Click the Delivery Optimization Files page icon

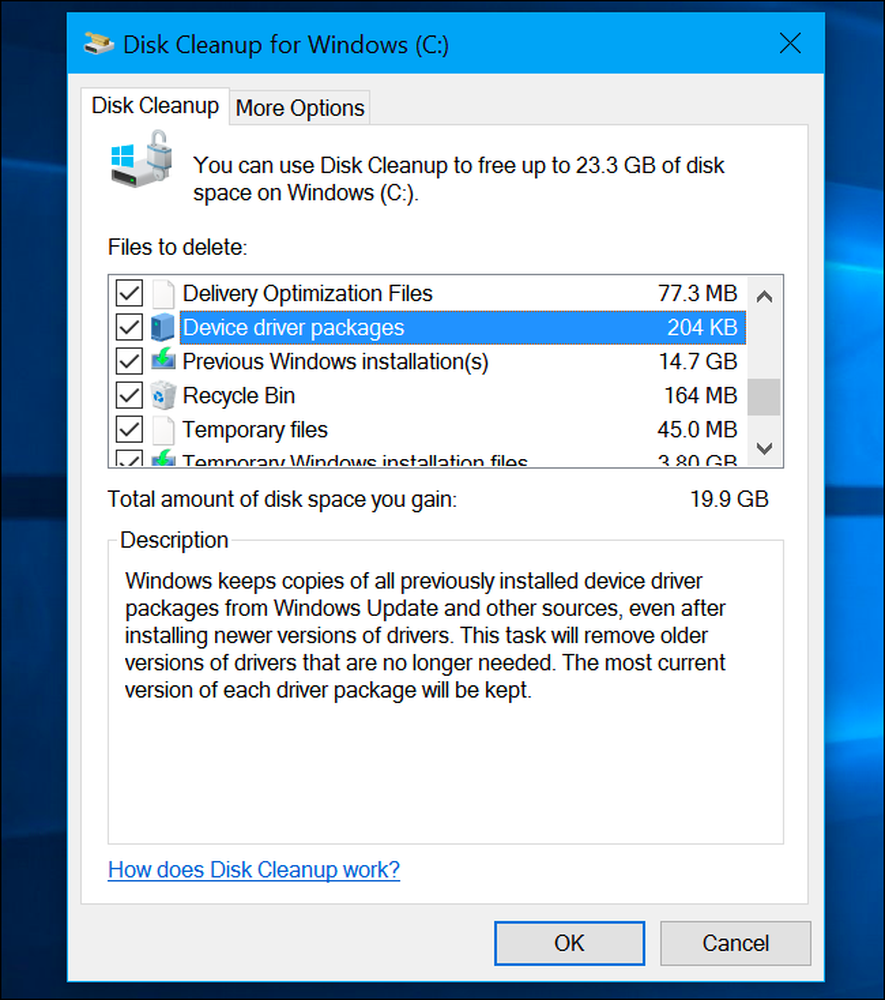tap(163, 293)
